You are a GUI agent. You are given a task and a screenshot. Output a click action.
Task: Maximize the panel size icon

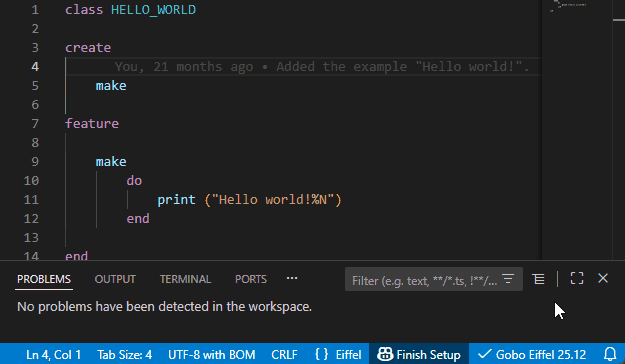pos(577,278)
